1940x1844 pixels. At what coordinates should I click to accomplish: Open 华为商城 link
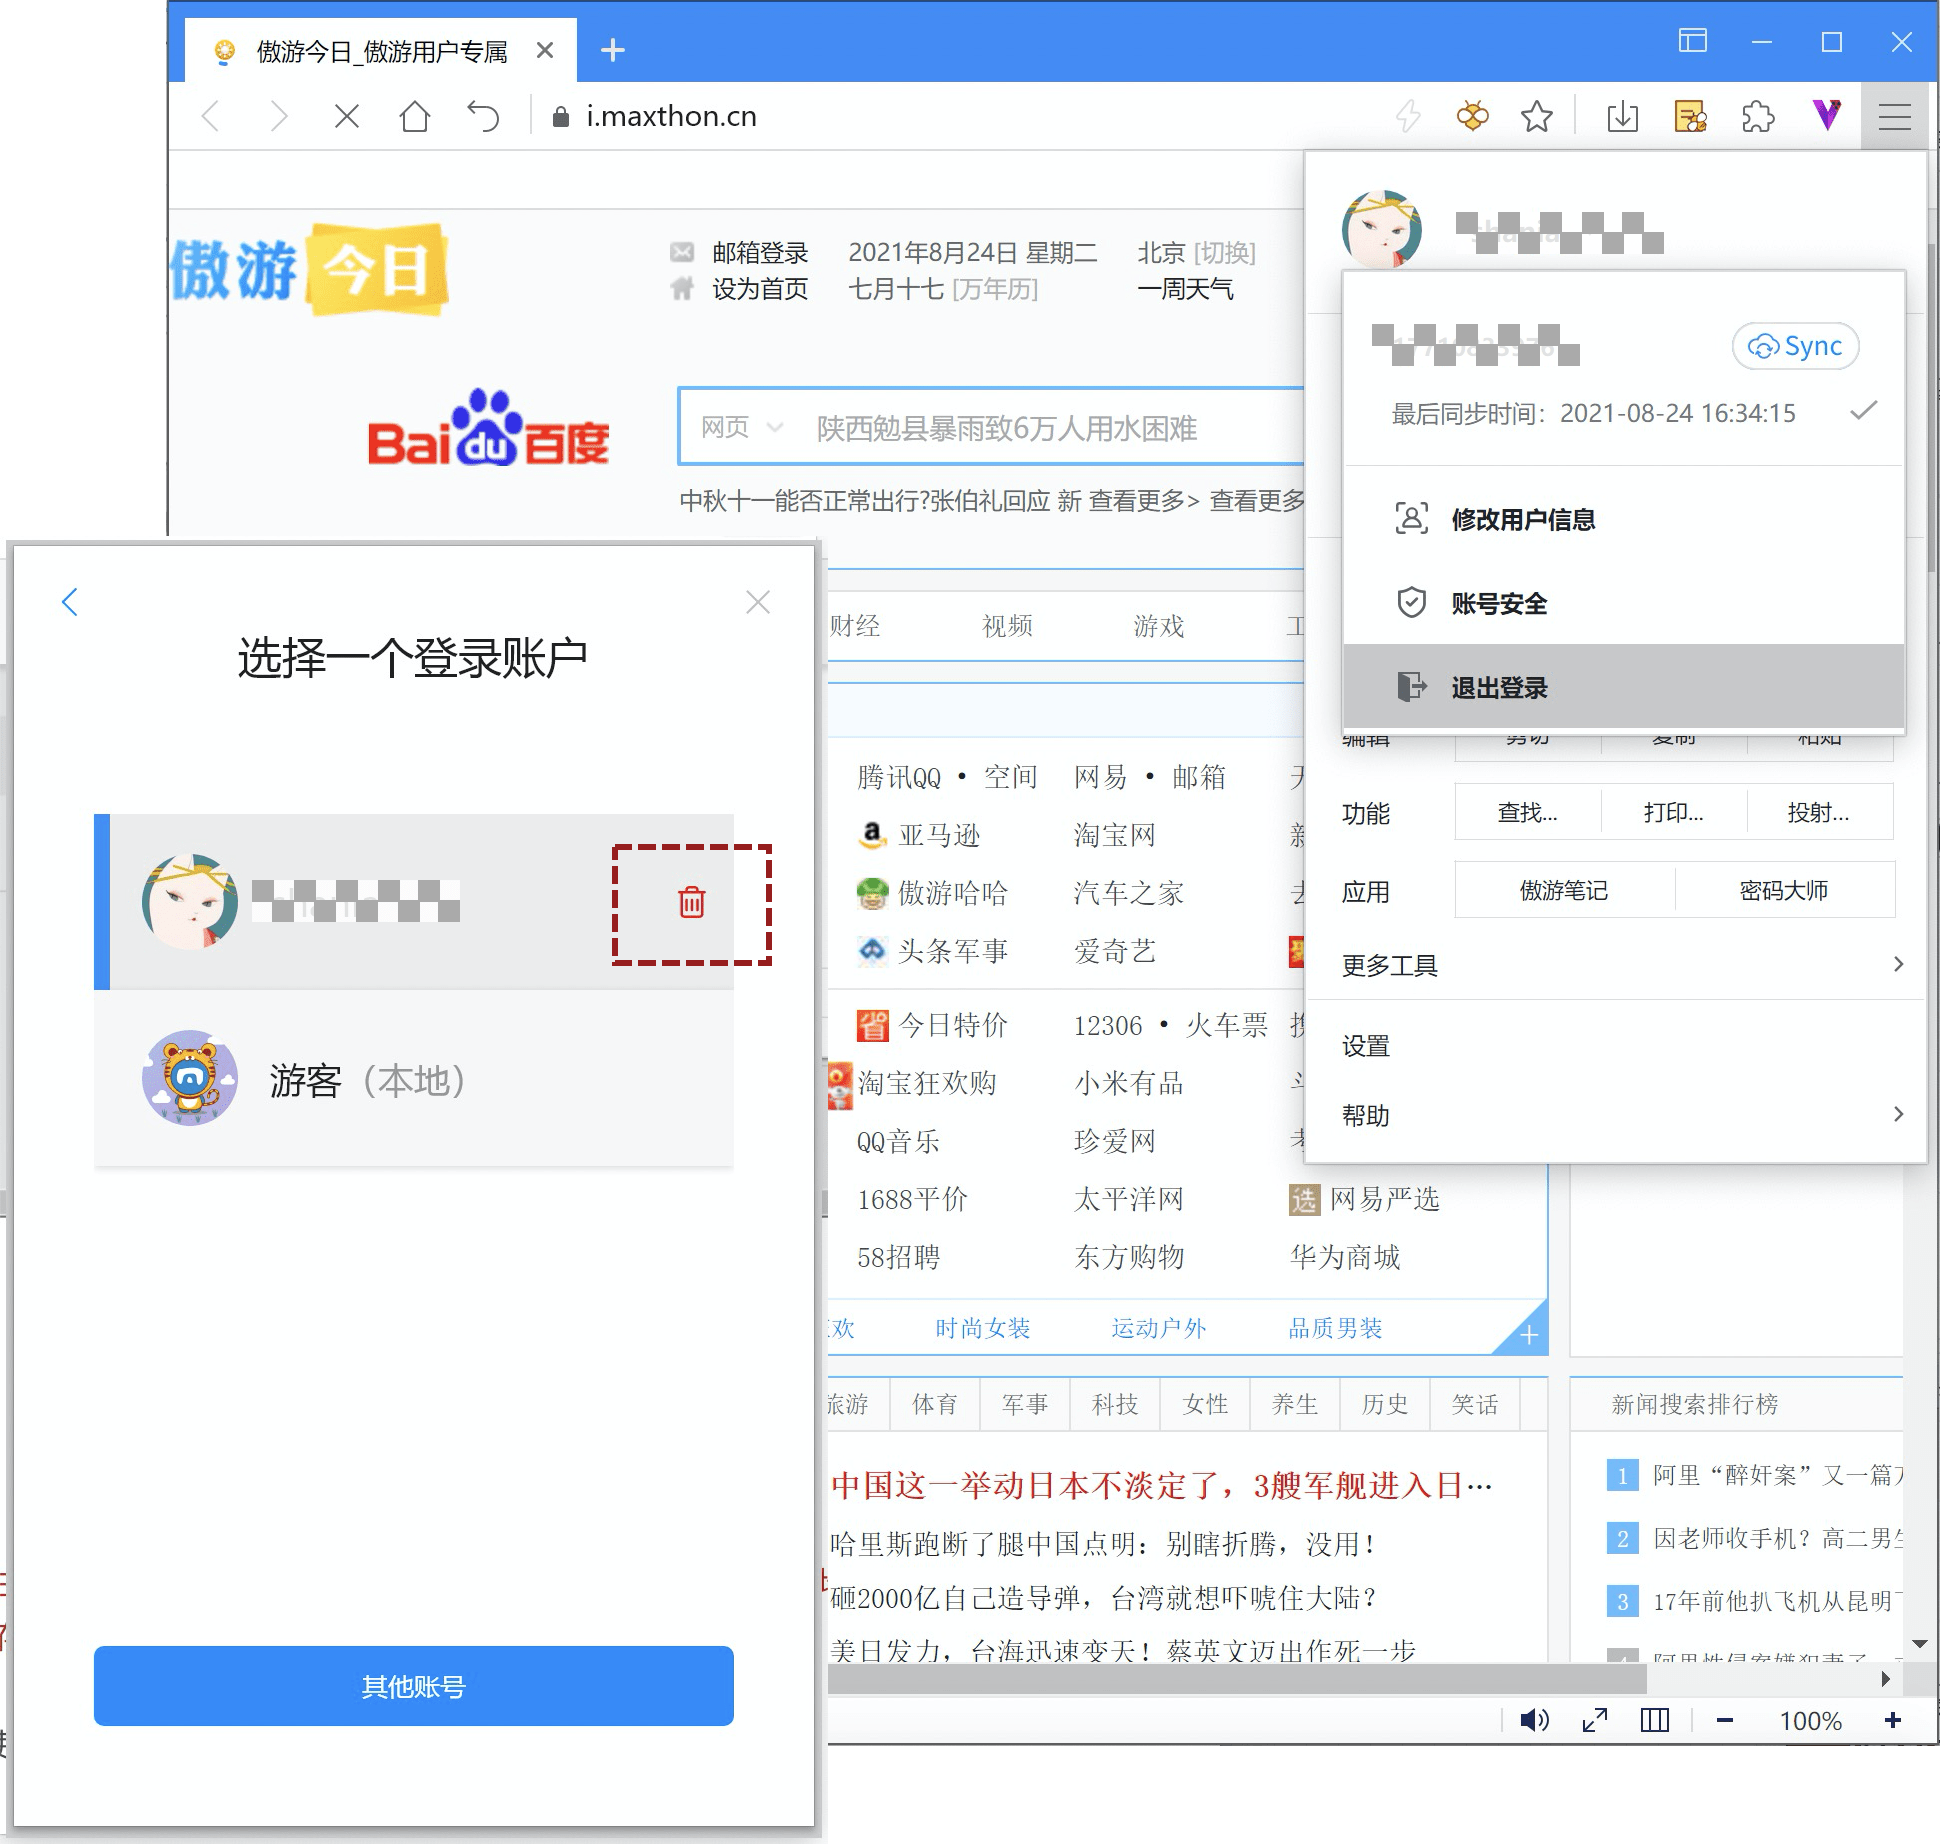coord(1345,1257)
